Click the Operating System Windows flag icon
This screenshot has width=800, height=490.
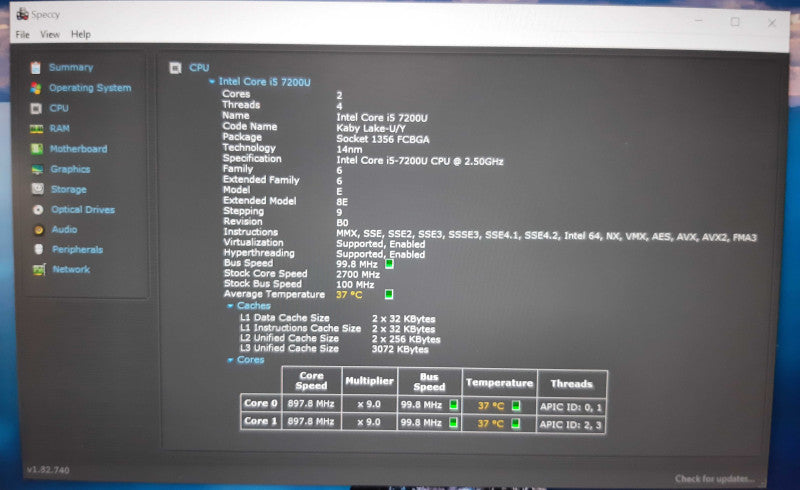point(36,88)
